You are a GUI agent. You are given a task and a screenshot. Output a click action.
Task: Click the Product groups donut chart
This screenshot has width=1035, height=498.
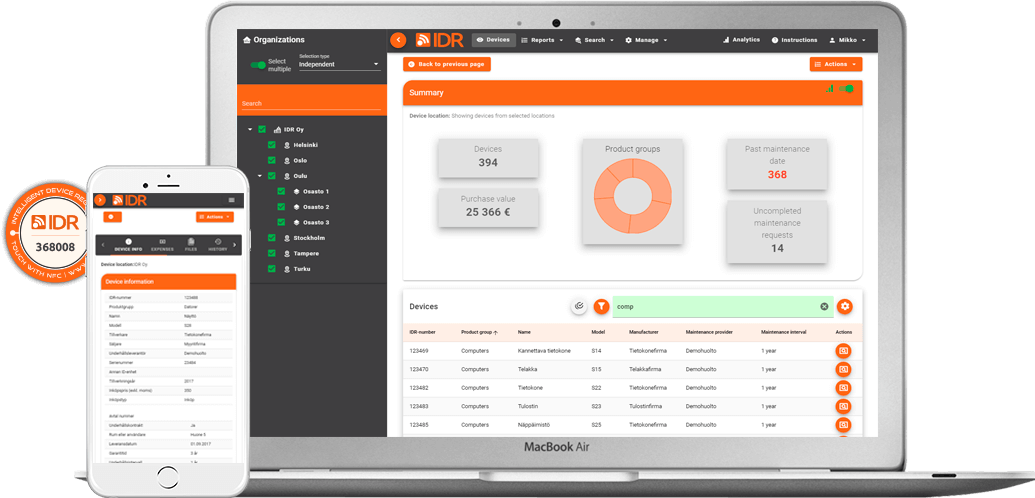632,197
